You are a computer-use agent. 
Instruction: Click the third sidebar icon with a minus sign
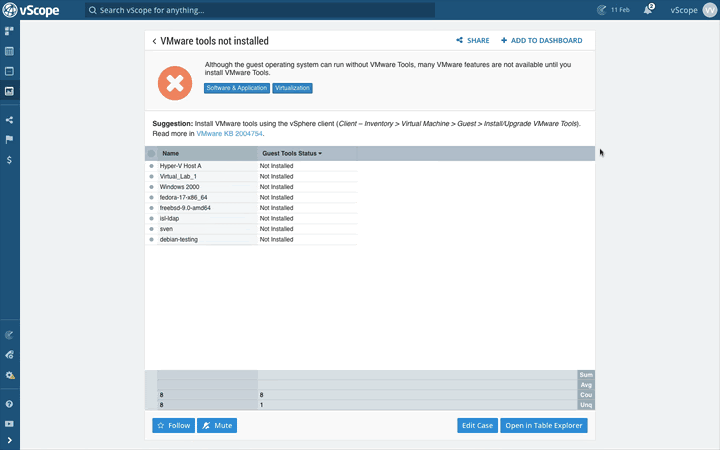coord(9,71)
